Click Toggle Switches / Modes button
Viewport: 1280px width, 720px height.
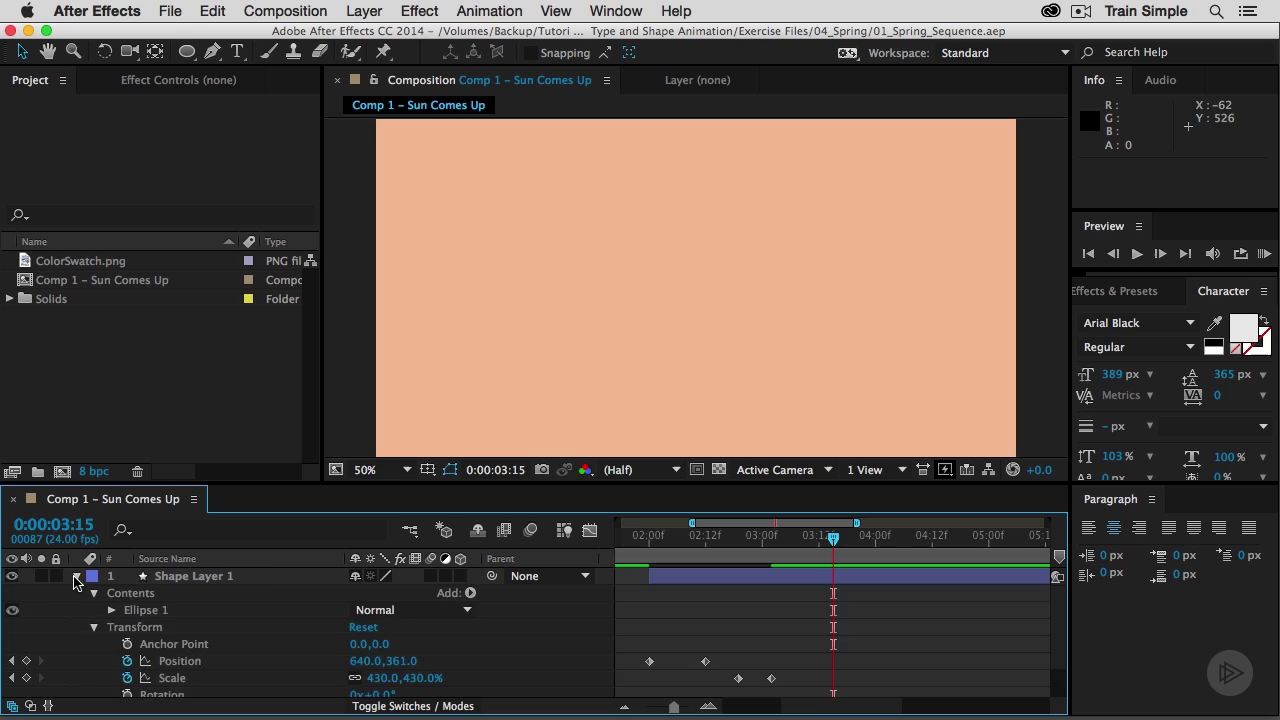pos(413,706)
